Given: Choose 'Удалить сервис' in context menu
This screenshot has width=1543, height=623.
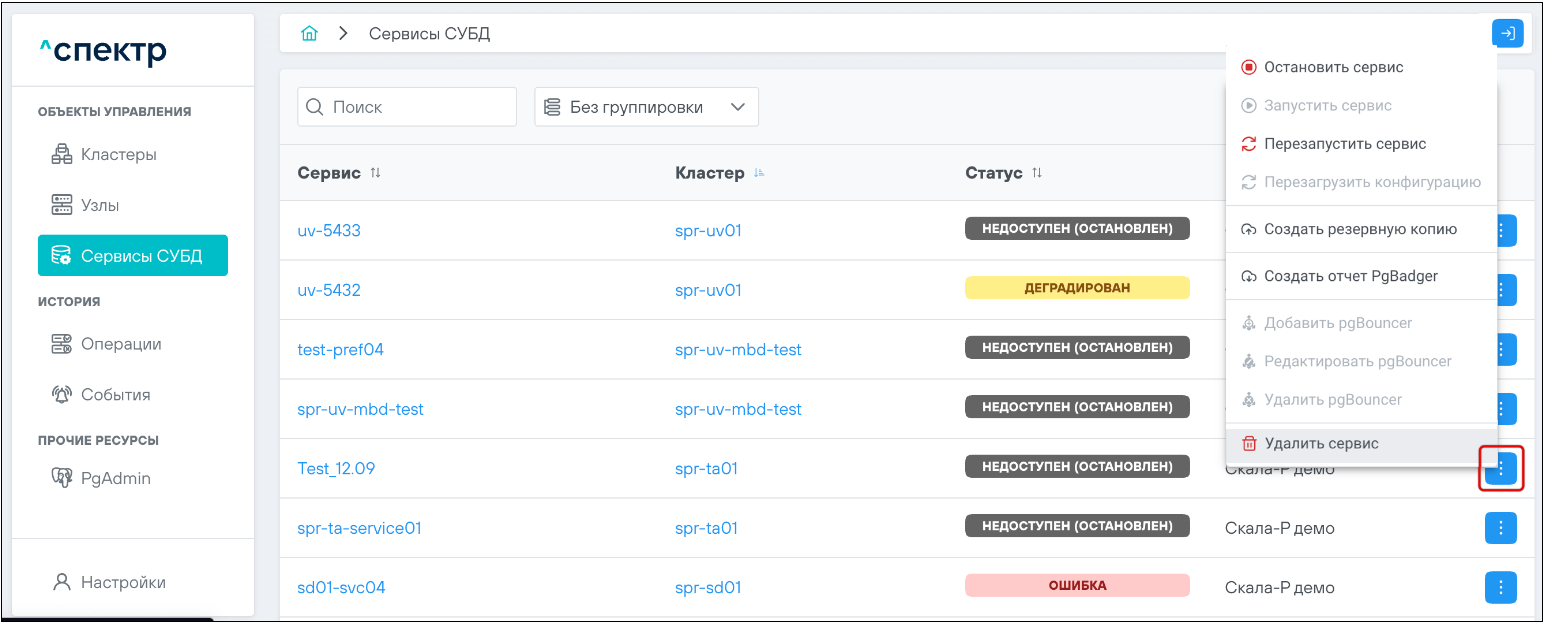Looking at the screenshot, I should tap(1321, 443).
